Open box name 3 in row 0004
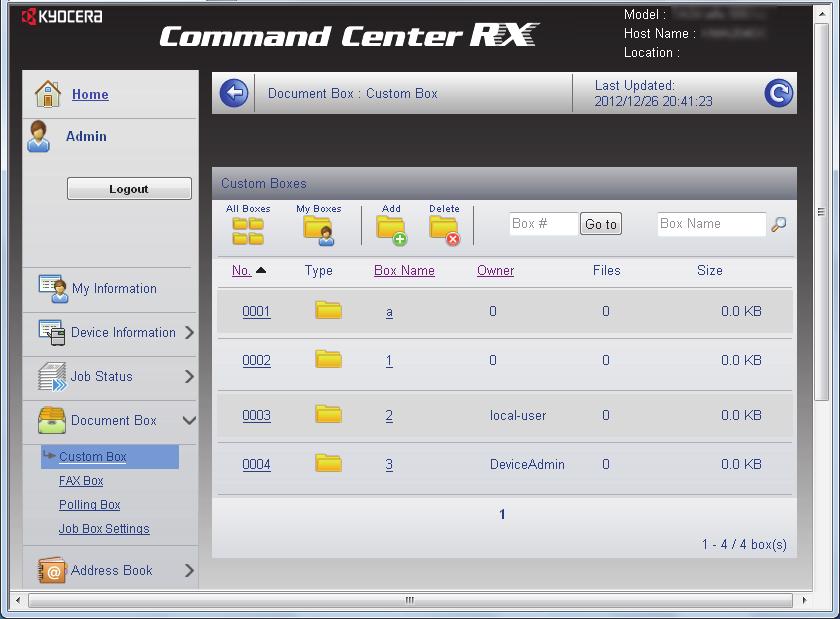This screenshot has height=619, width=840. tap(389, 464)
